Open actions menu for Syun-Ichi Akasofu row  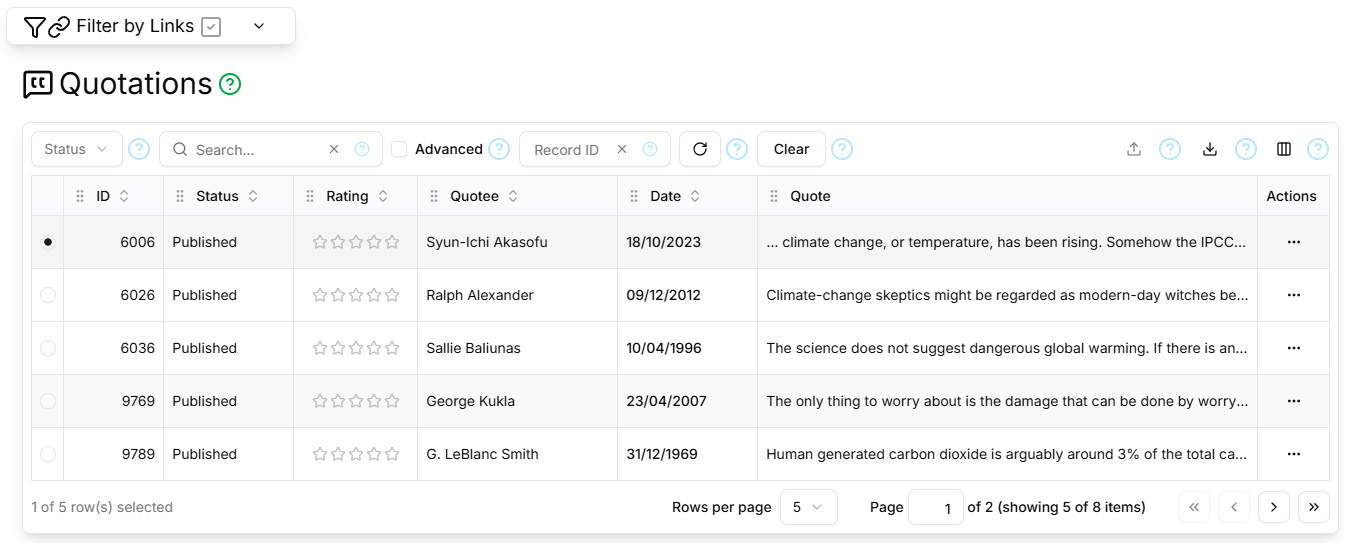pyautogui.click(x=1294, y=242)
